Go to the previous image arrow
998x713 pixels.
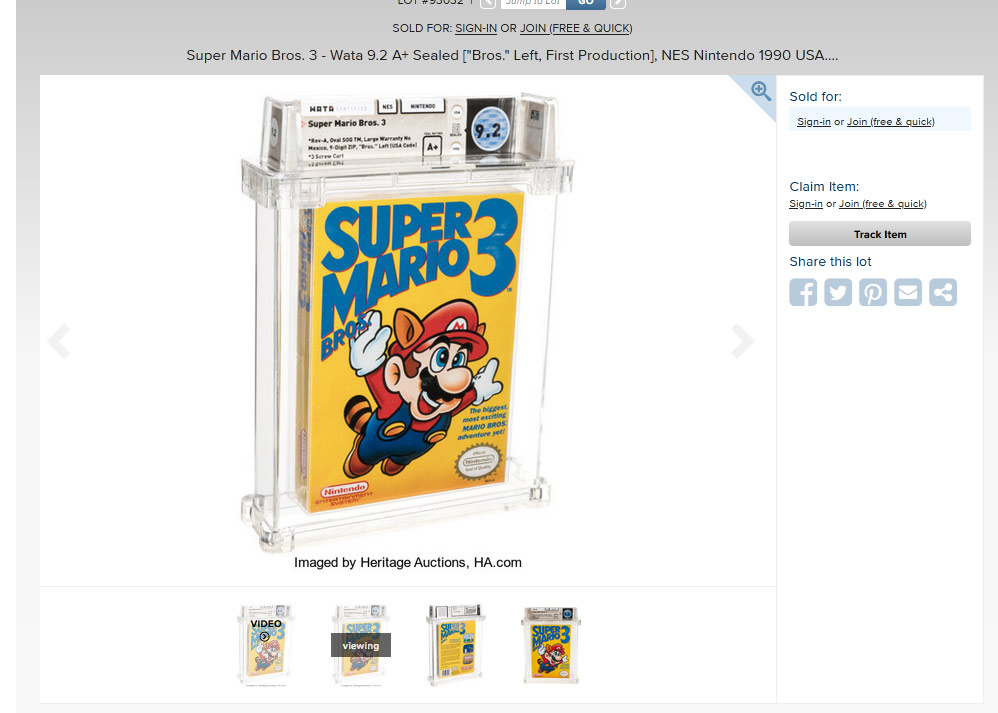[59, 341]
